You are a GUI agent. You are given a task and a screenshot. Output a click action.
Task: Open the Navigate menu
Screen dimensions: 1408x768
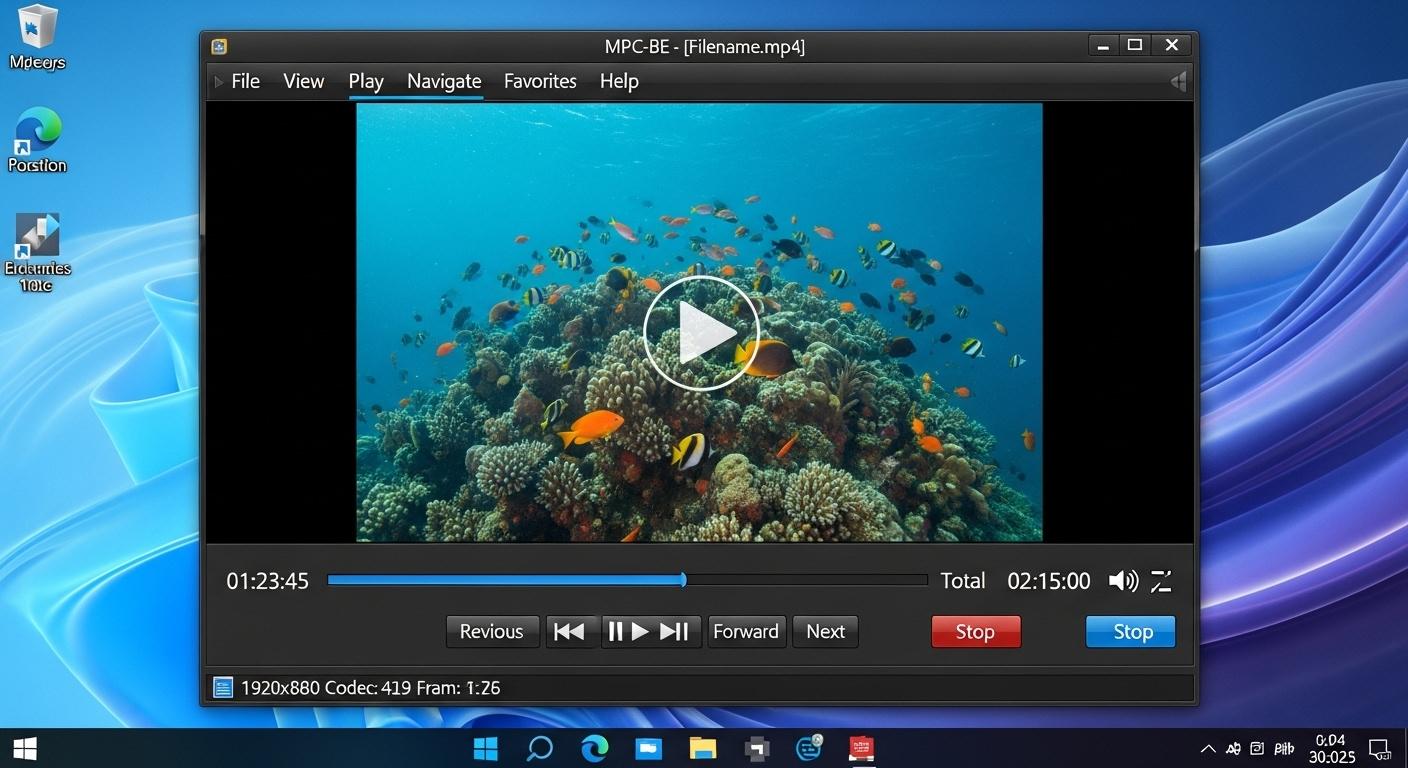click(444, 82)
